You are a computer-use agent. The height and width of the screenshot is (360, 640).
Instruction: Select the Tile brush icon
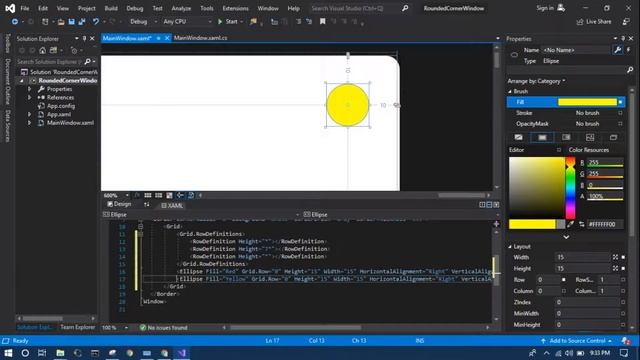click(590, 138)
